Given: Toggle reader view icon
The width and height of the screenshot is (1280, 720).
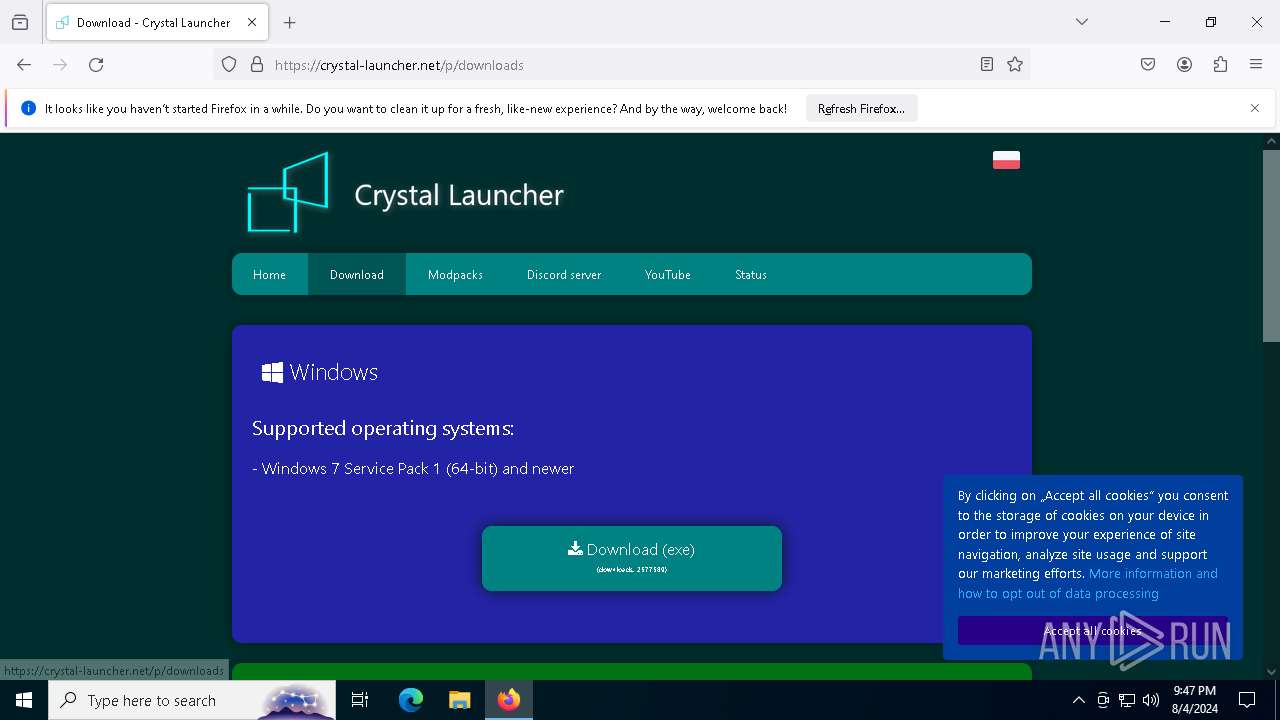Looking at the screenshot, I should (x=987, y=65).
